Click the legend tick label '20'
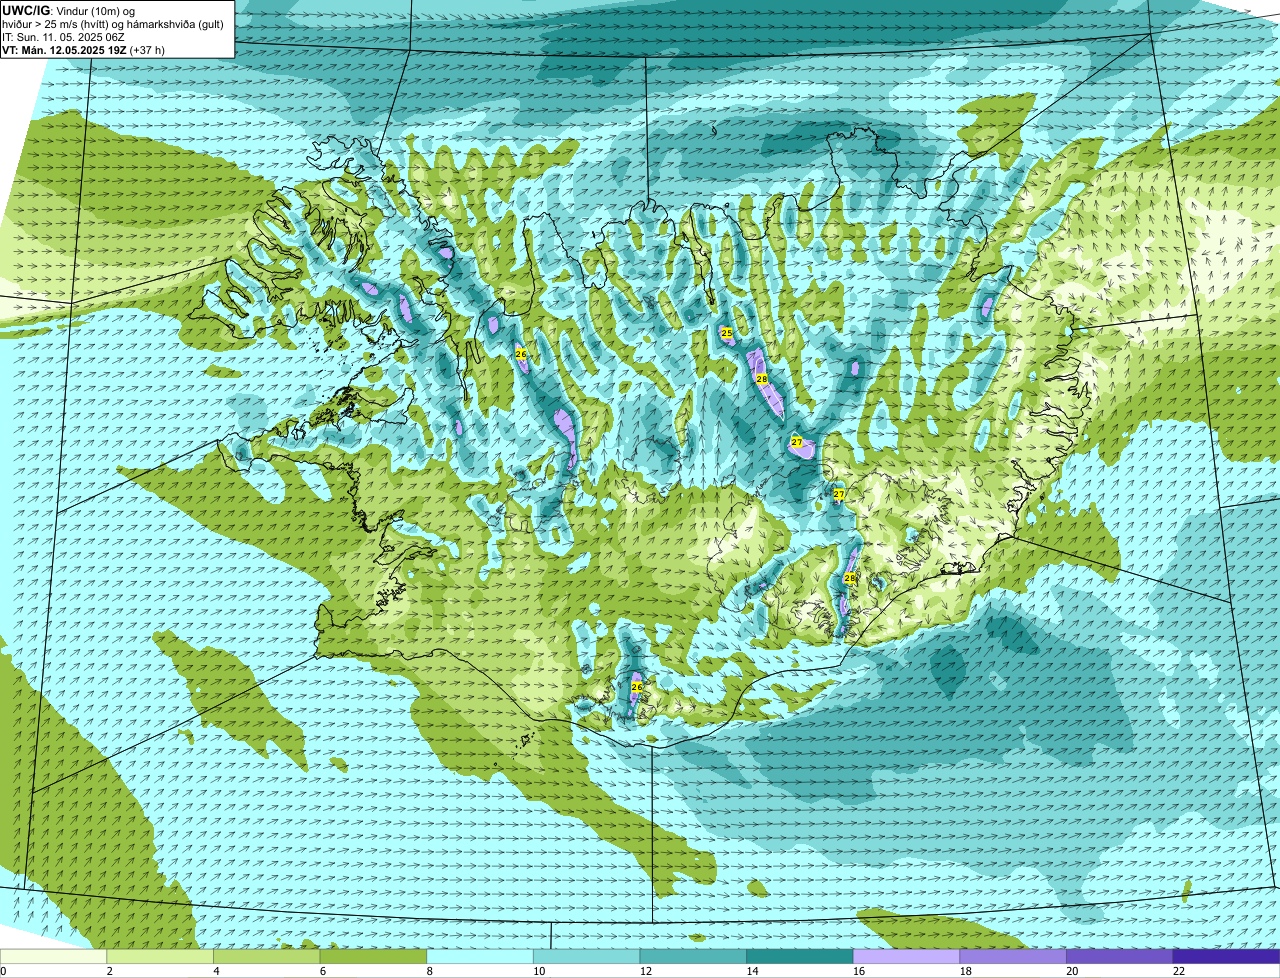The image size is (1280, 978). (1072, 971)
